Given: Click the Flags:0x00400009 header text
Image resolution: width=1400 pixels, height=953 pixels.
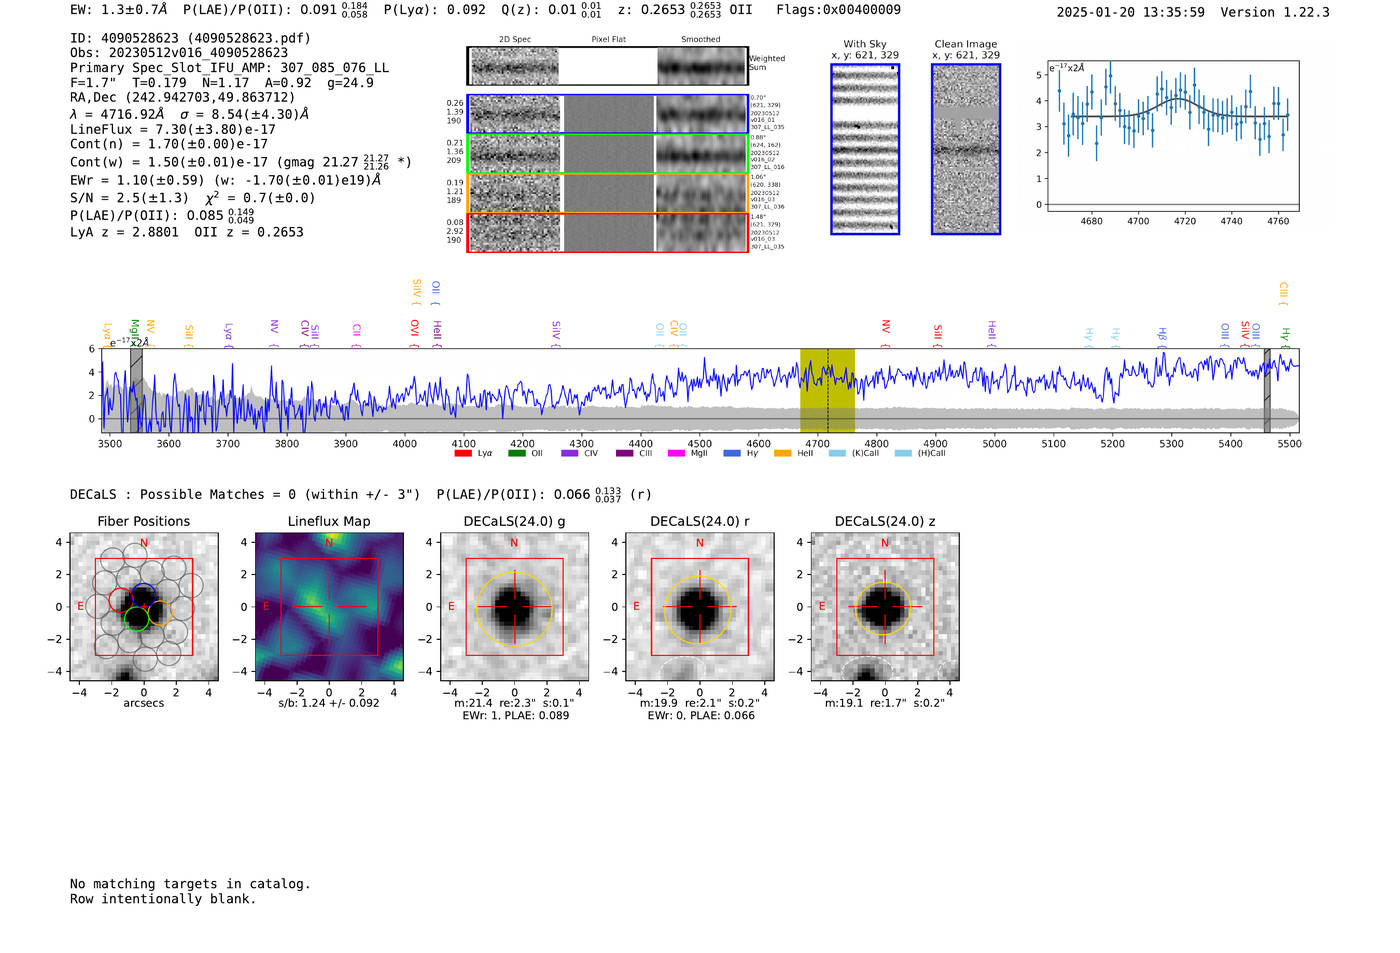Looking at the screenshot, I should click(838, 9).
